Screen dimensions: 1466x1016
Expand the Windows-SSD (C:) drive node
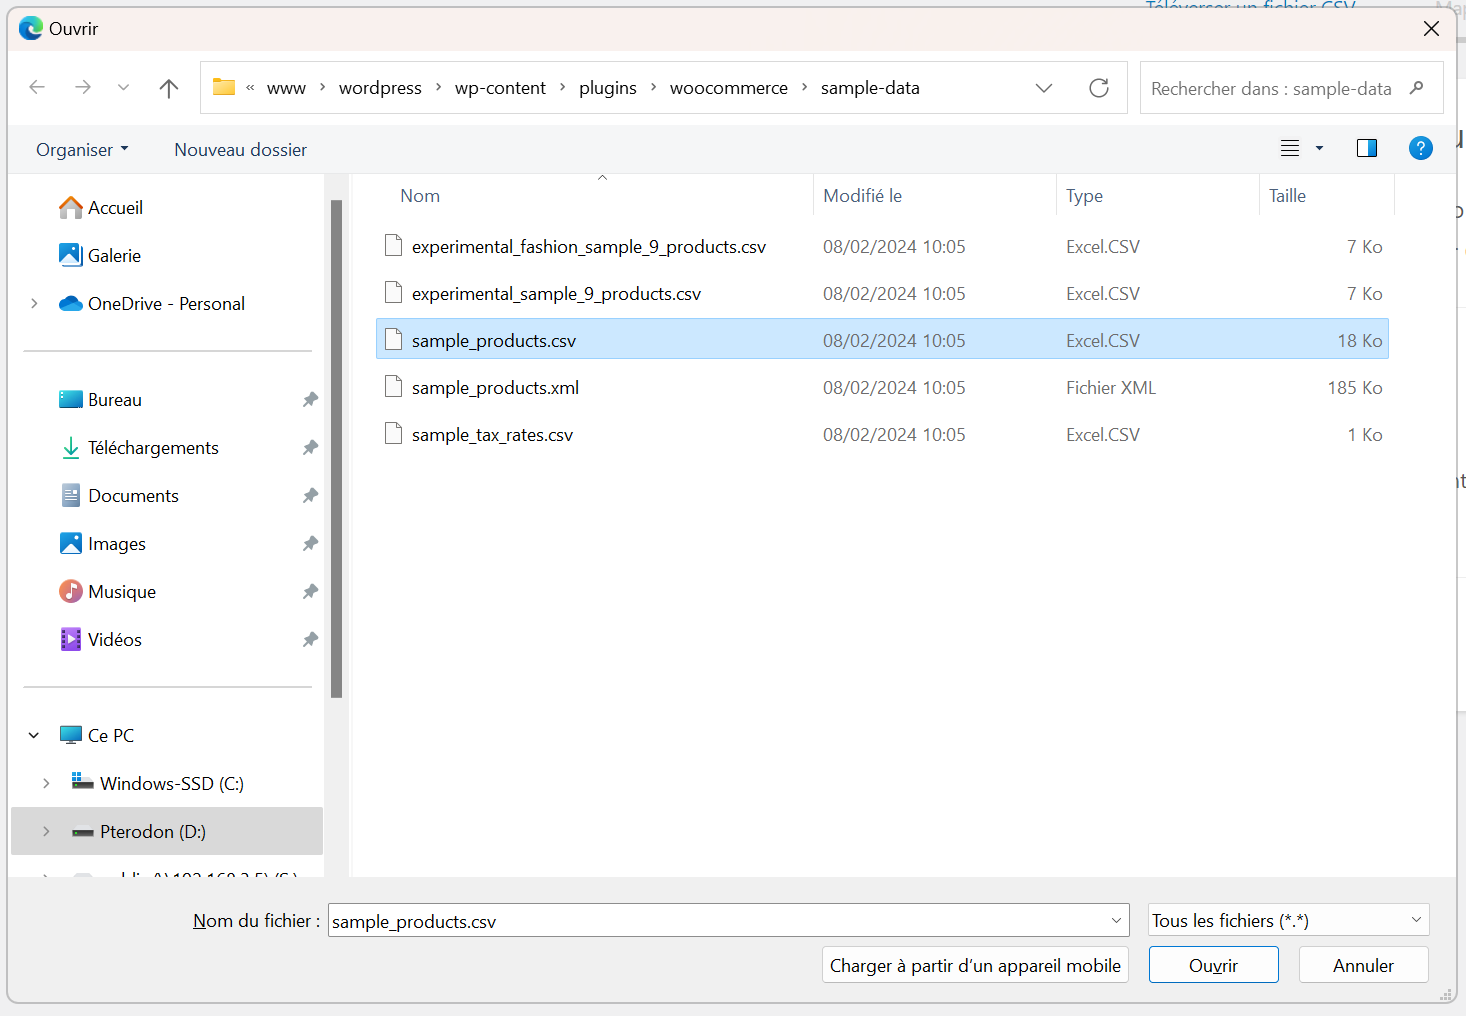pyautogui.click(x=46, y=784)
